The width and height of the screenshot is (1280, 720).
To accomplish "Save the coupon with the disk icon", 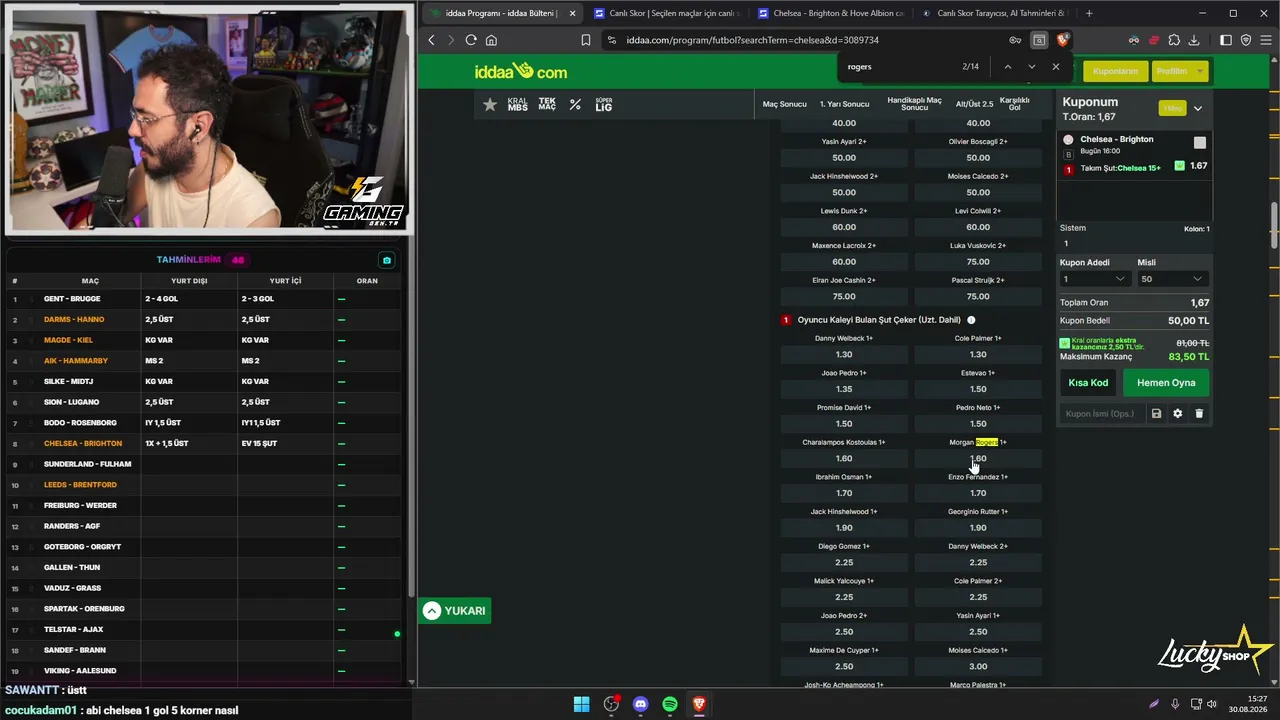I will point(1156,413).
